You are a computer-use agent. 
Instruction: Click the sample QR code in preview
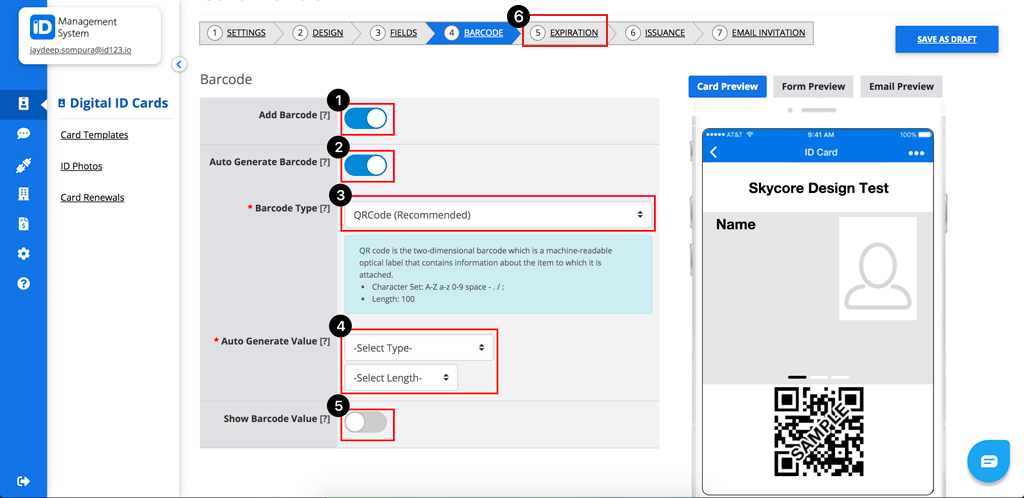click(819, 431)
